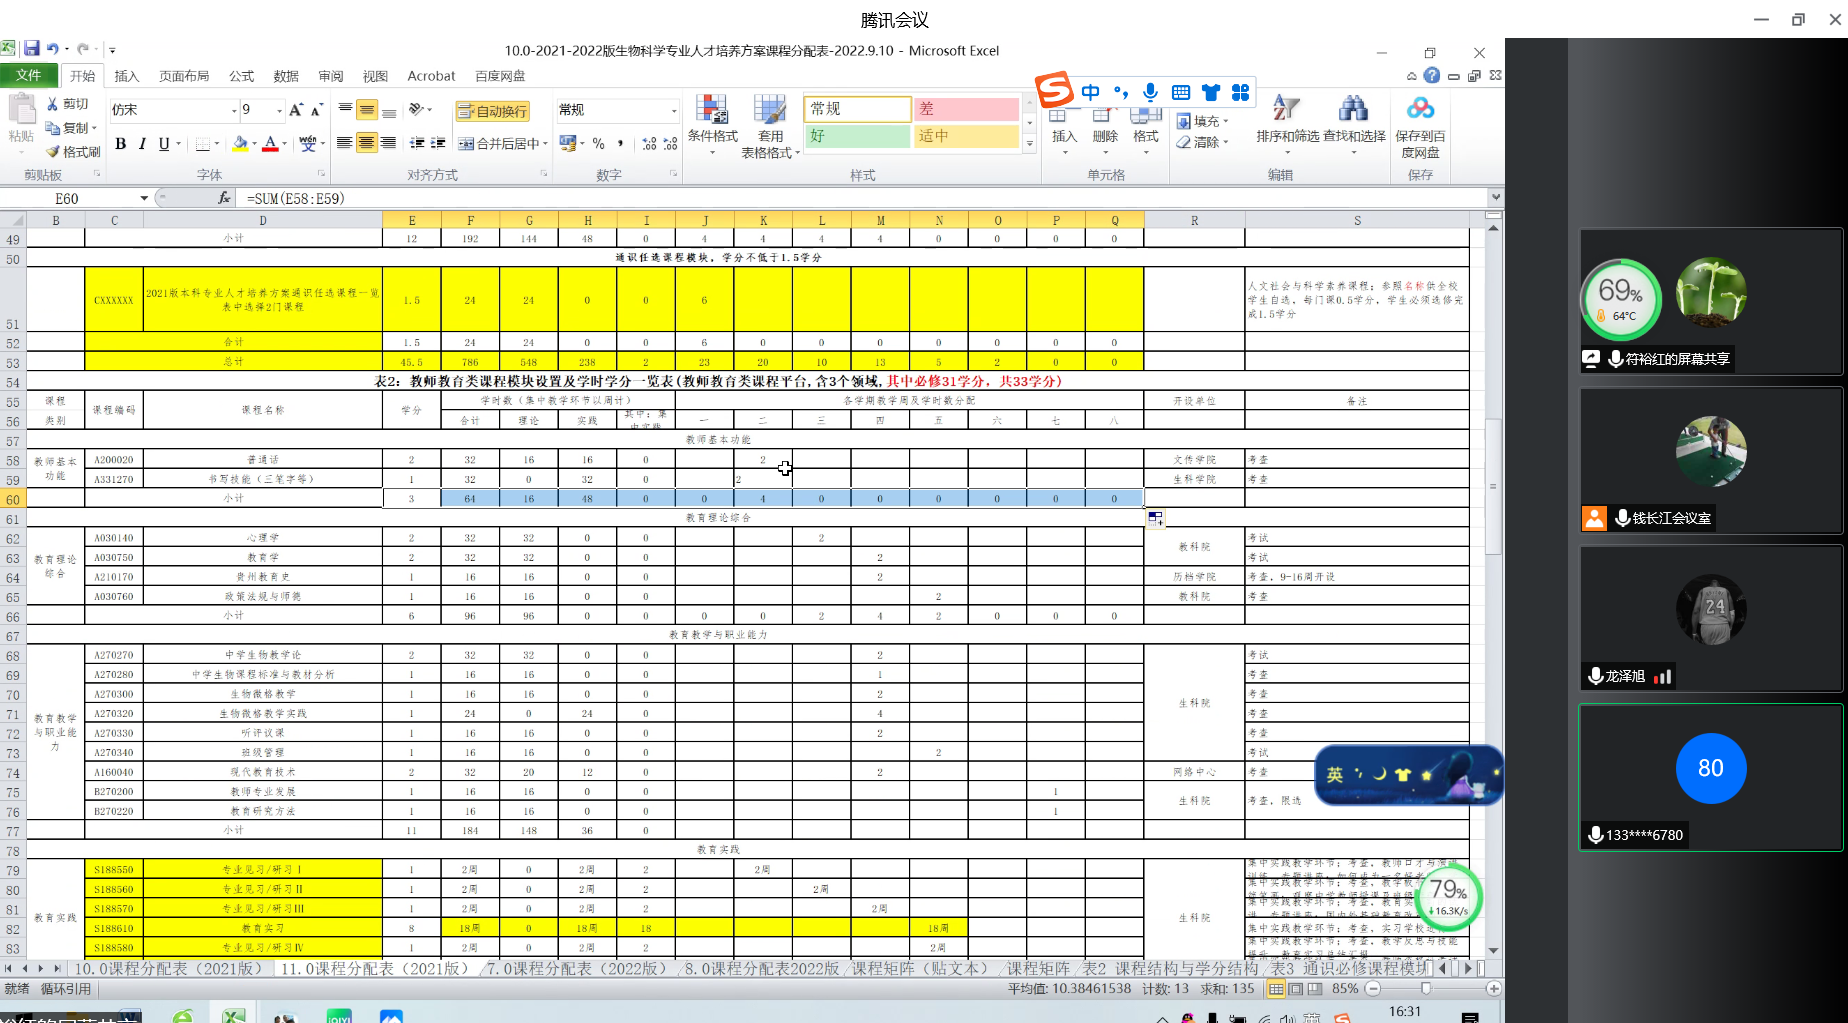This screenshot has width=1848, height=1023.
Task: Apply the 好 green cell style swatch
Action: [x=856, y=136]
